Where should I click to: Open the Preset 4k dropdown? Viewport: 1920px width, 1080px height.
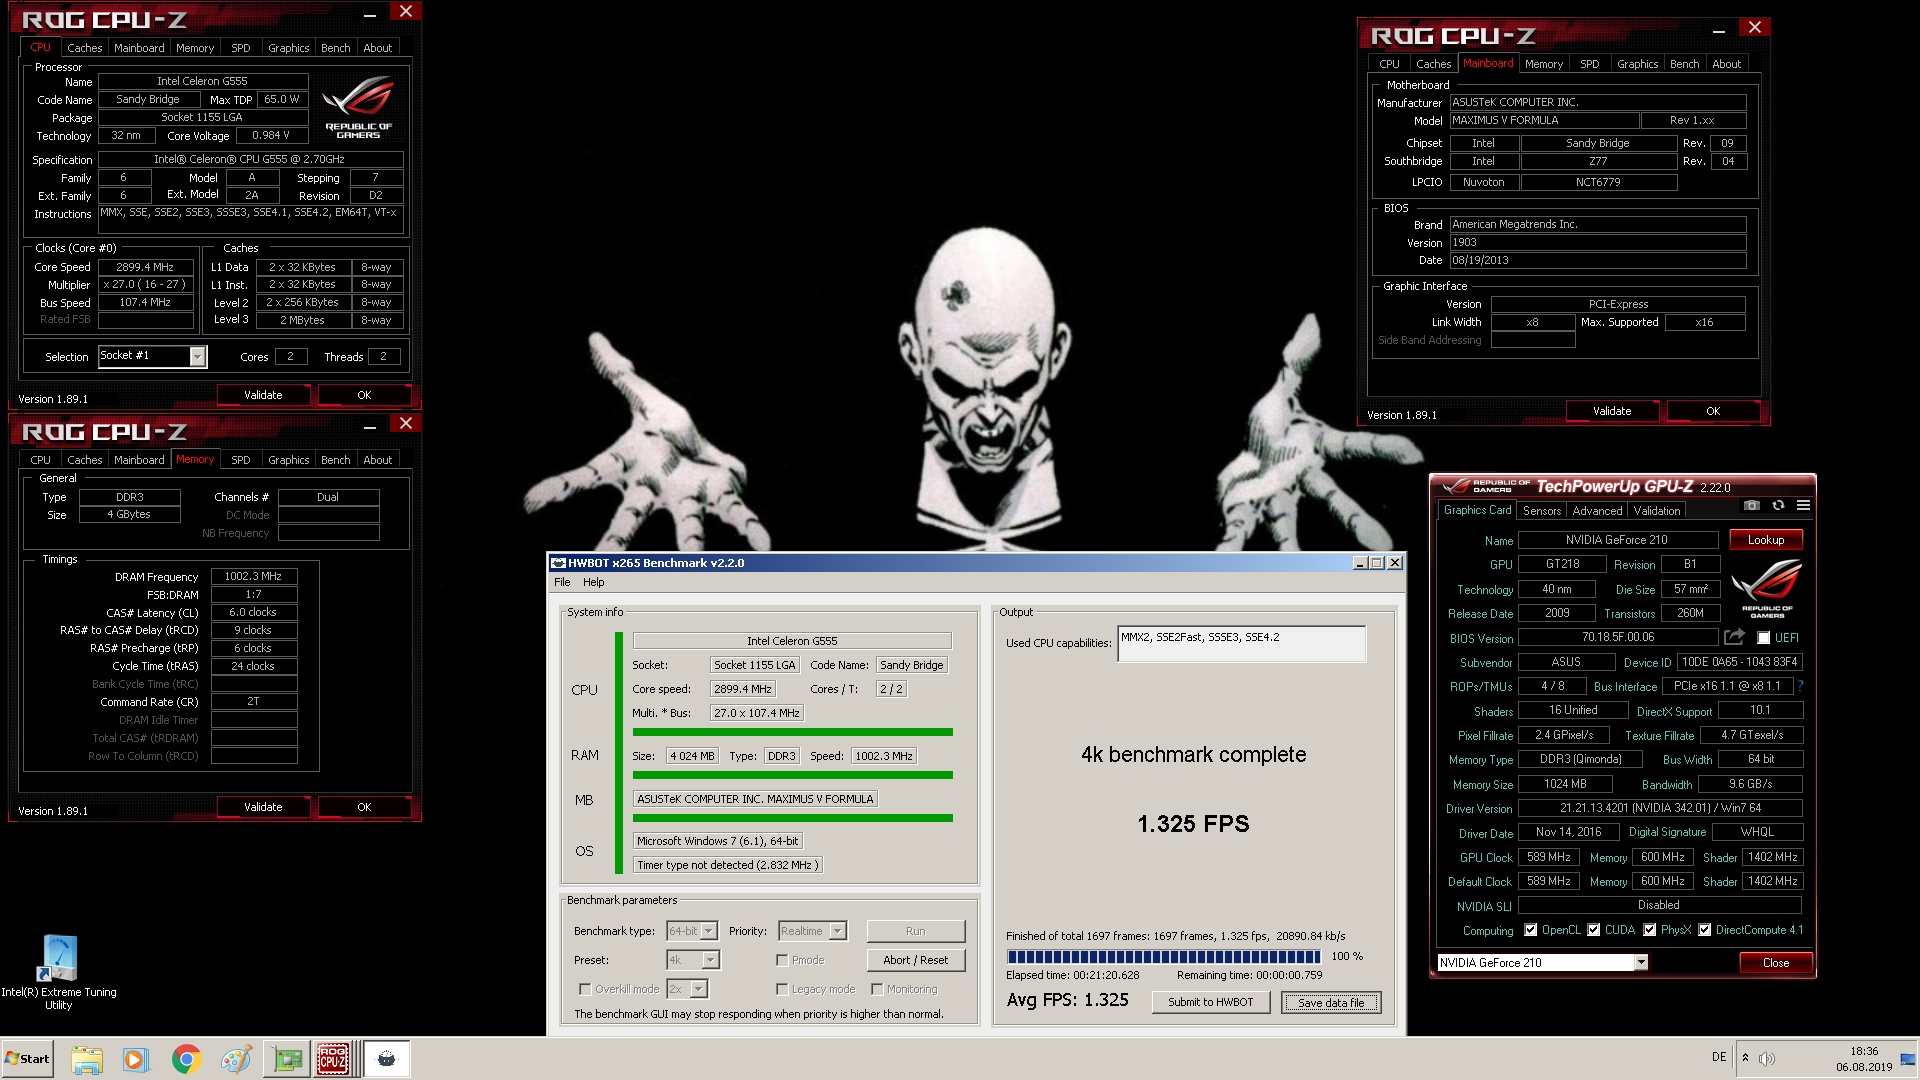click(x=710, y=960)
